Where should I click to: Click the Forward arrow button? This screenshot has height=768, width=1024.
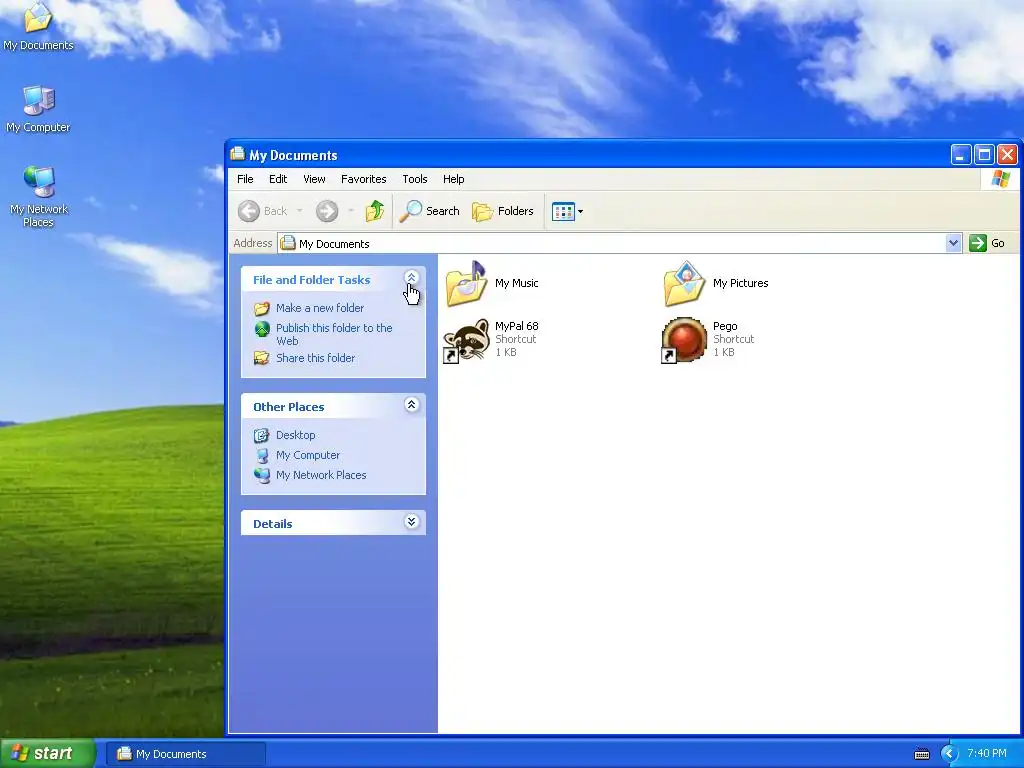point(327,211)
